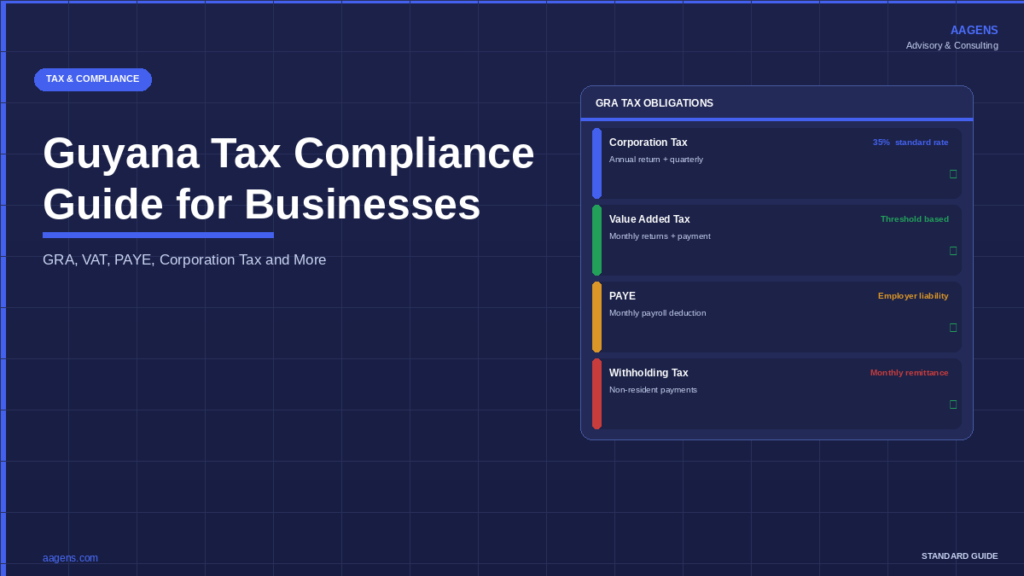Select the PAYE row title

(622, 296)
